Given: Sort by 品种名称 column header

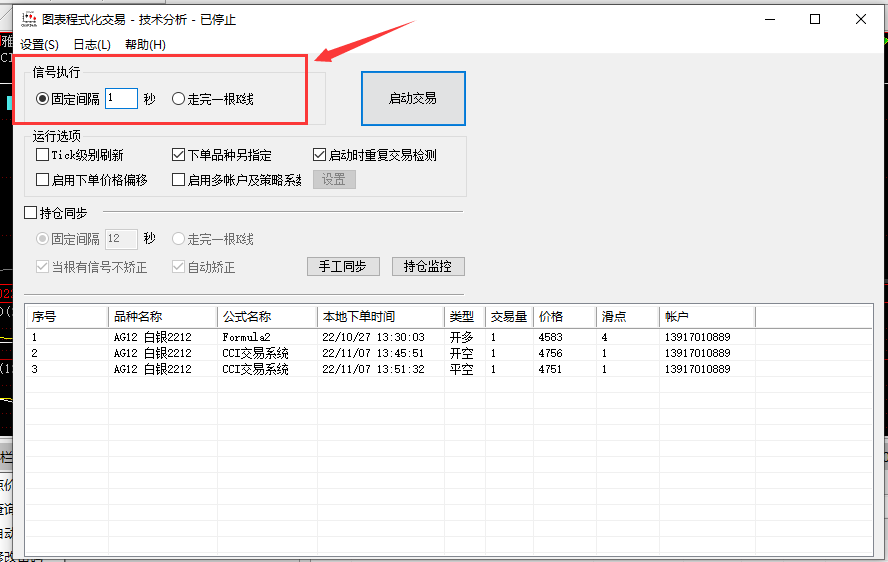Looking at the screenshot, I should pyautogui.click(x=163, y=317).
